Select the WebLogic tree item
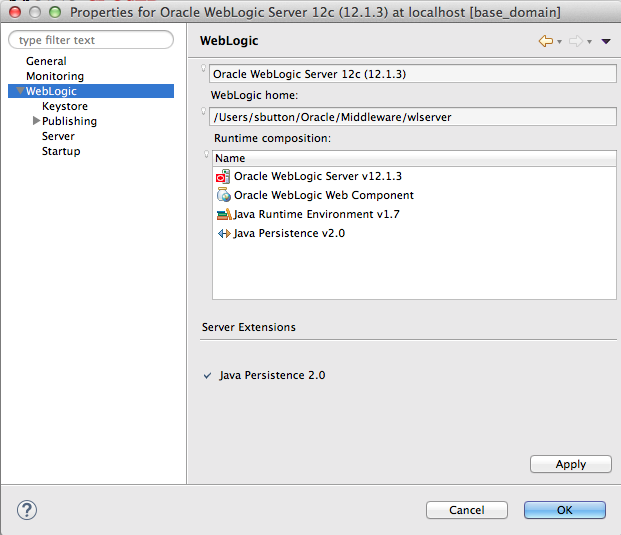The width and height of the screenshot is (621, 535). (x=91, y=91)
